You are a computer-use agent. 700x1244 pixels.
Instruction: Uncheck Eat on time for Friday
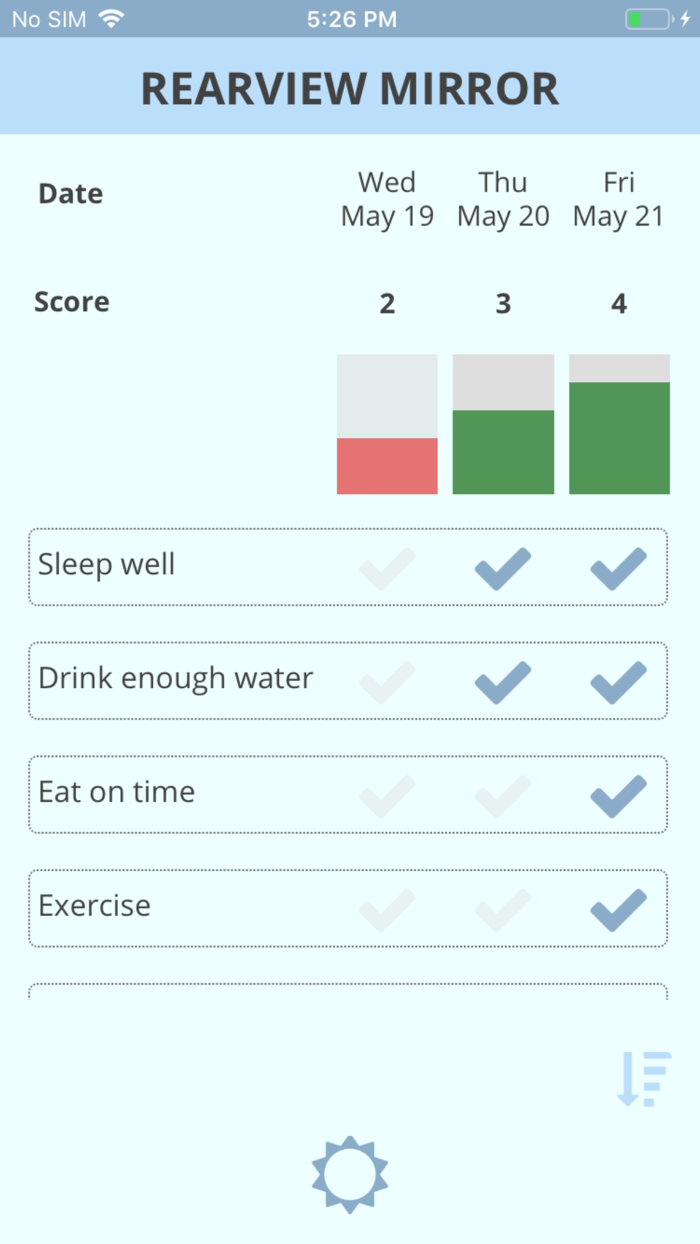tap(618, 797)
